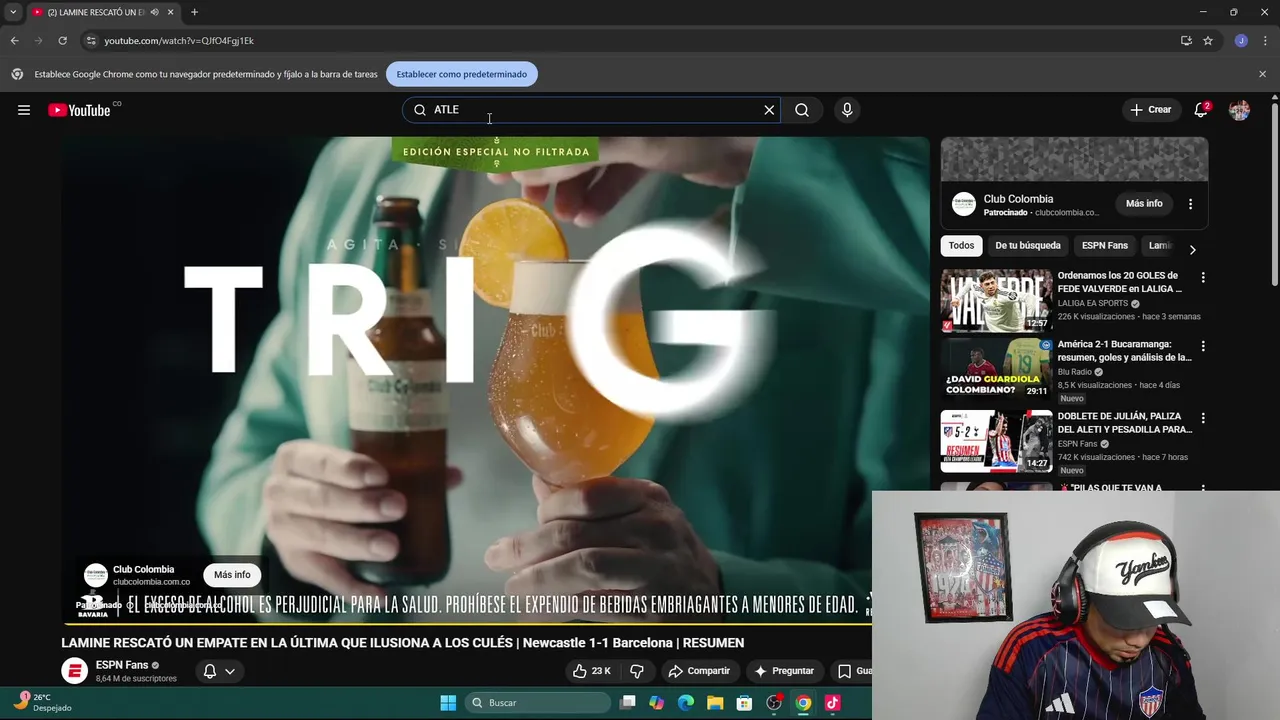1280x720 pixels.
Task: Launch Microsoft Edge from taskbar
Action: click(686, 703)
